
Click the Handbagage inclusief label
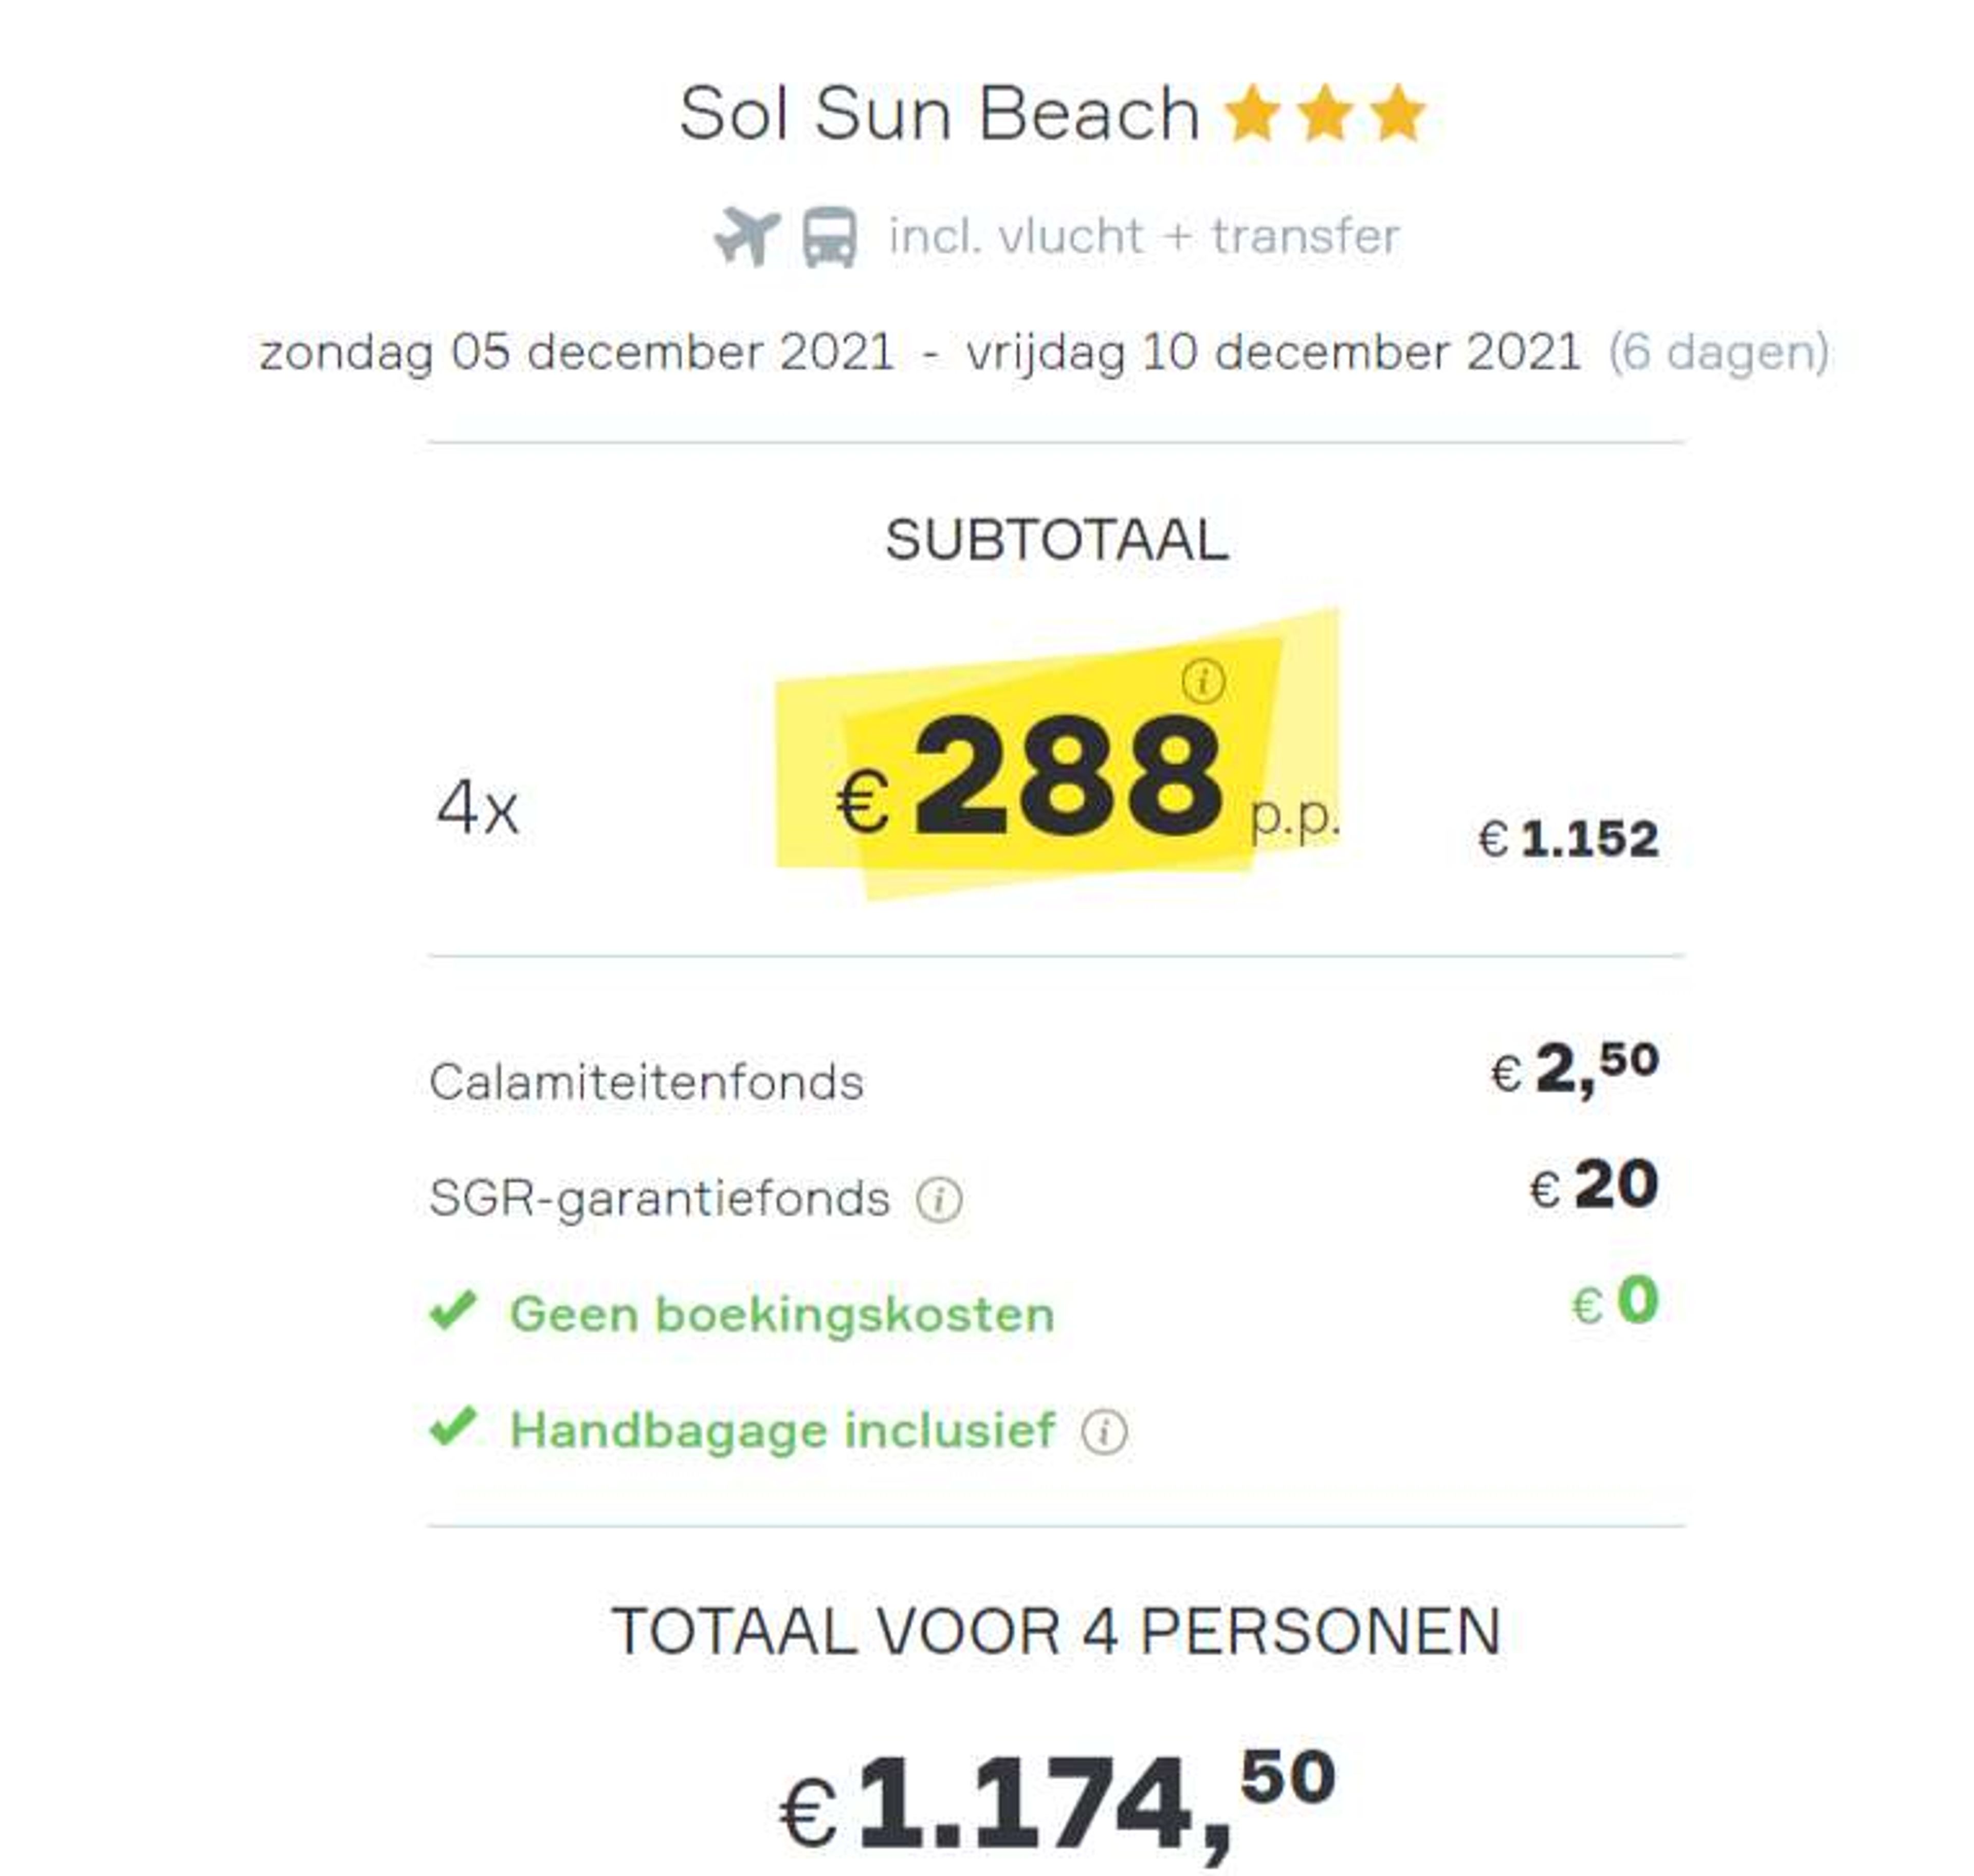tap(783, 1430)
